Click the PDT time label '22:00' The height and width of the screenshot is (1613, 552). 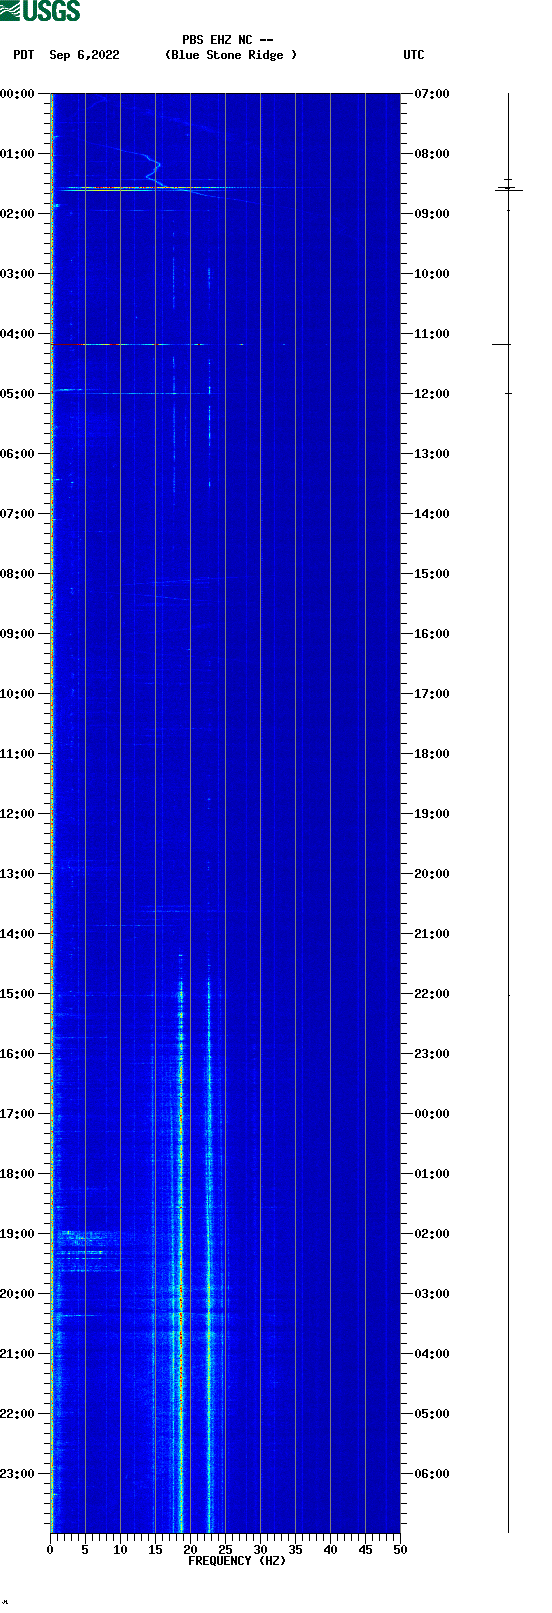[x=18, y=1414]
